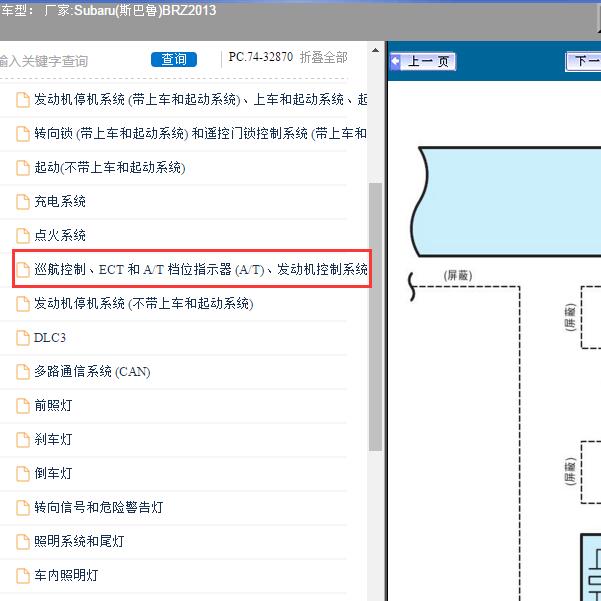
Task: Click document icon beside 前照灯
Action: 23,406
